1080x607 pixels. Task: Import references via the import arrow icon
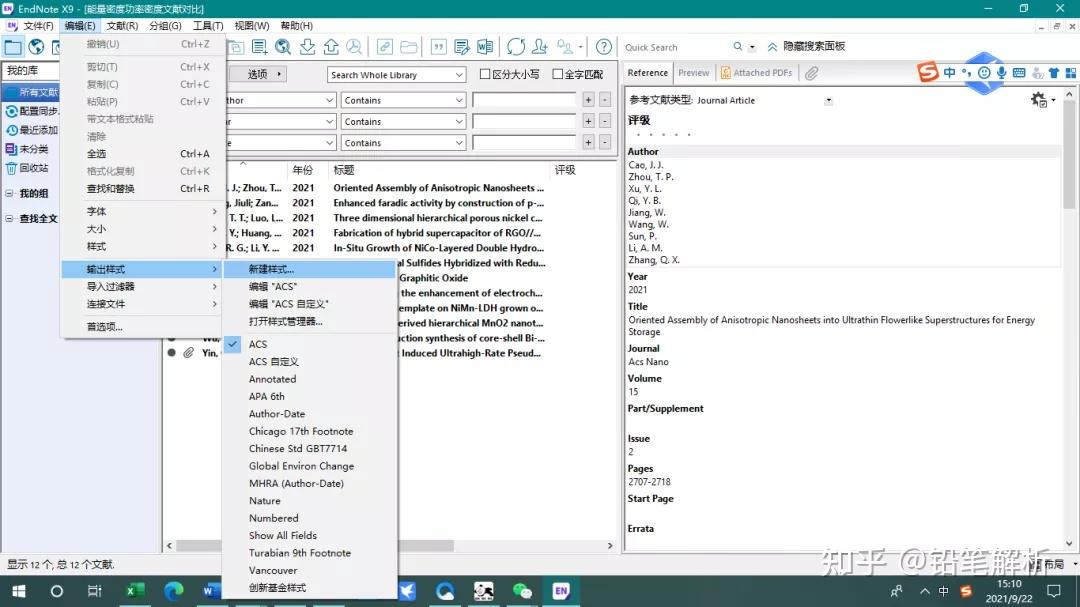[307, 47]
